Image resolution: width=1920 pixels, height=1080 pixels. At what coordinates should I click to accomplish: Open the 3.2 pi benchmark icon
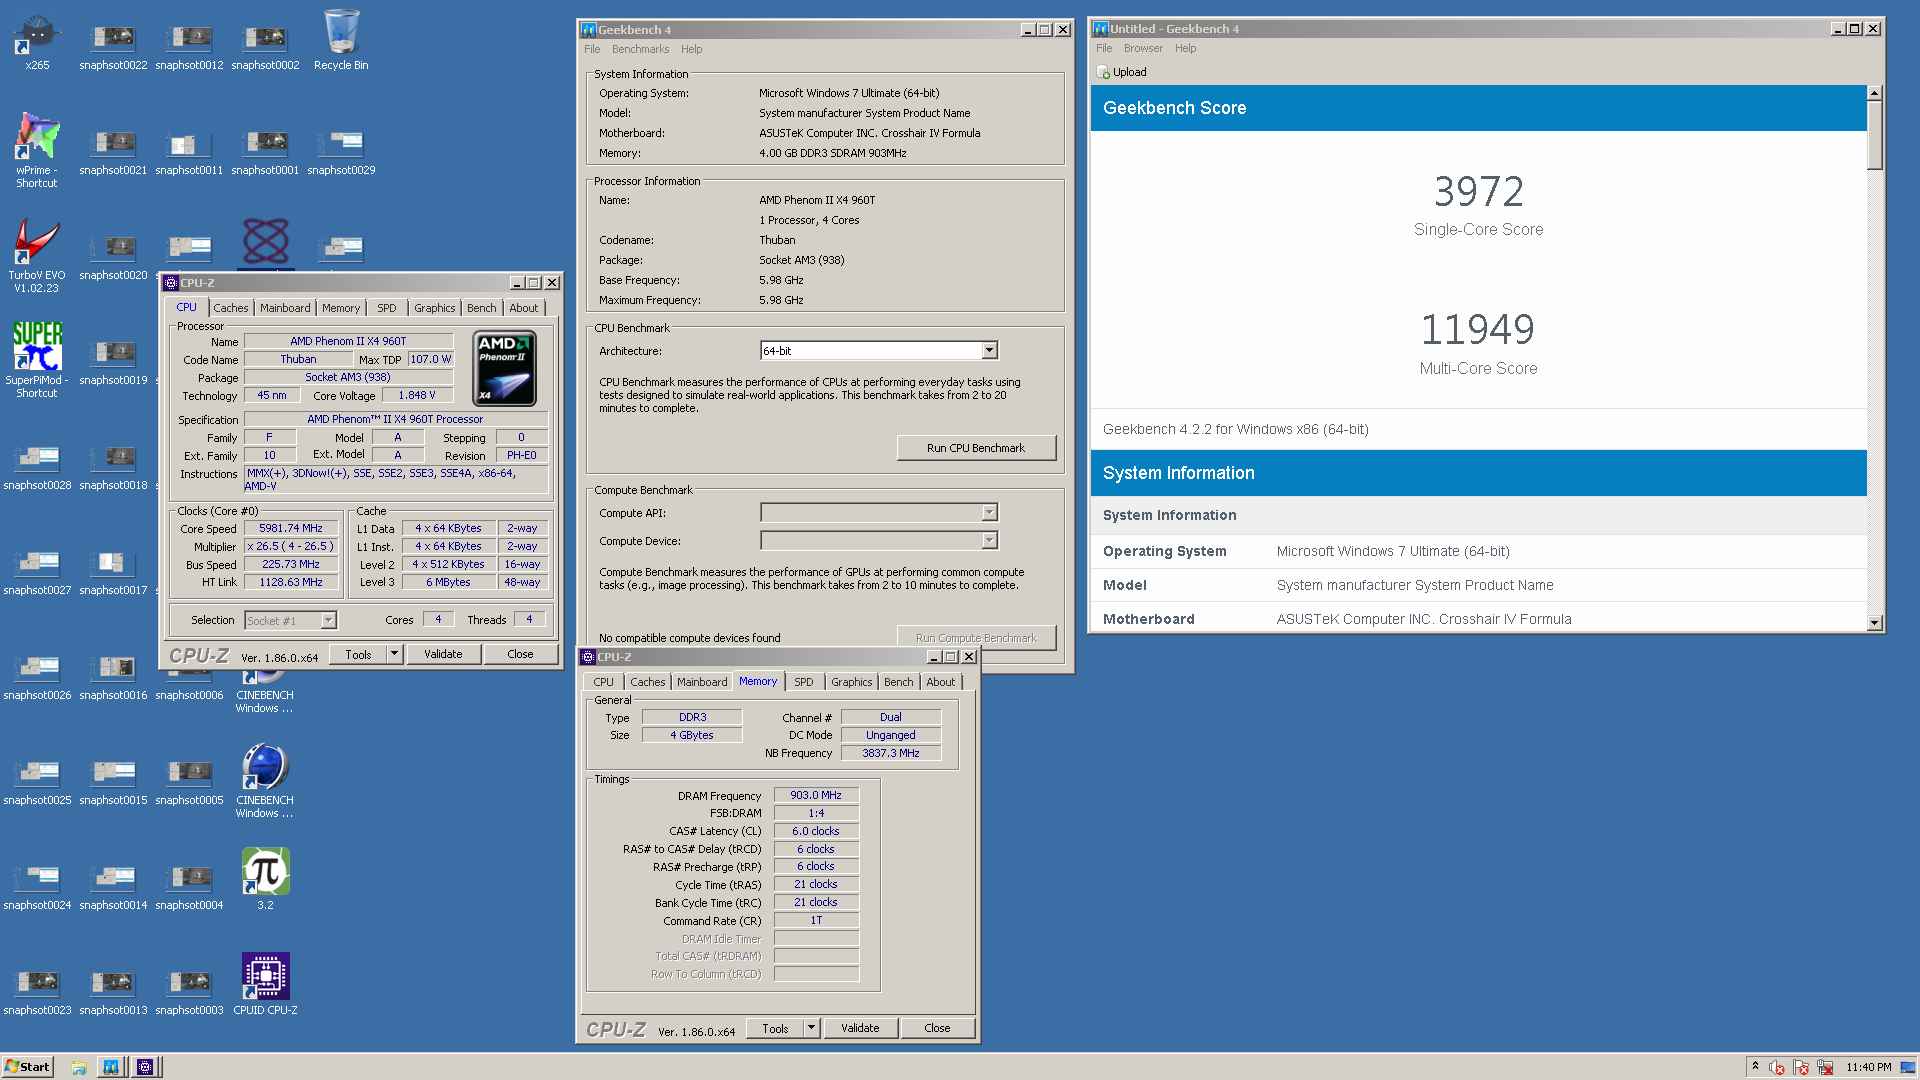coord(265,878)
